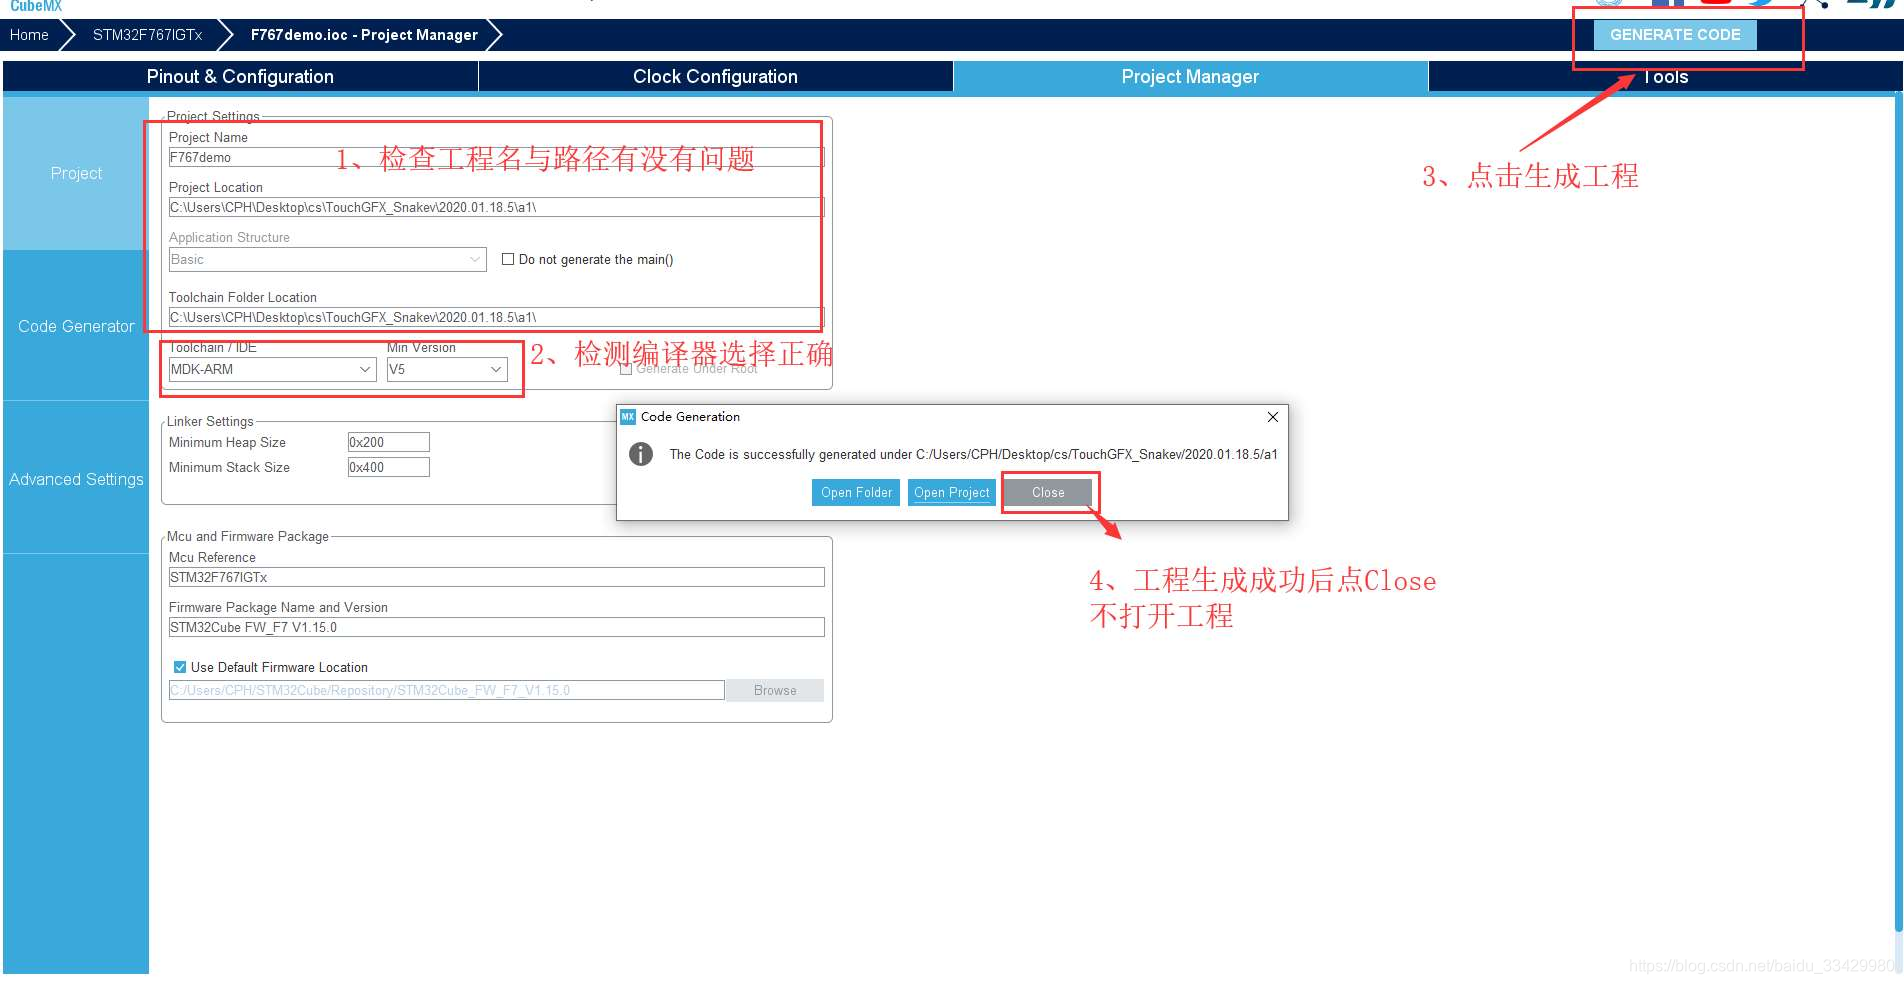Click the Mcu Reference field
Screen dimensions: 1904x984
coord(496,577)
